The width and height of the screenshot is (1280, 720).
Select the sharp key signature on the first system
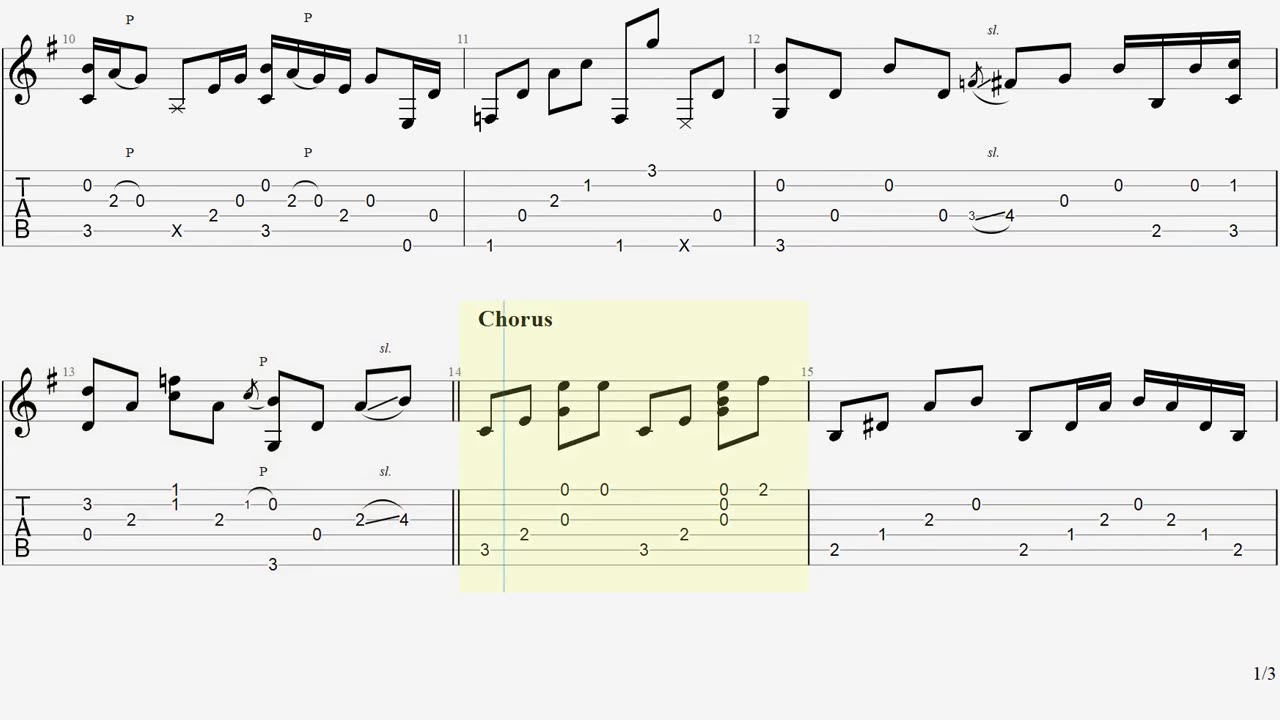coord(52,46)
